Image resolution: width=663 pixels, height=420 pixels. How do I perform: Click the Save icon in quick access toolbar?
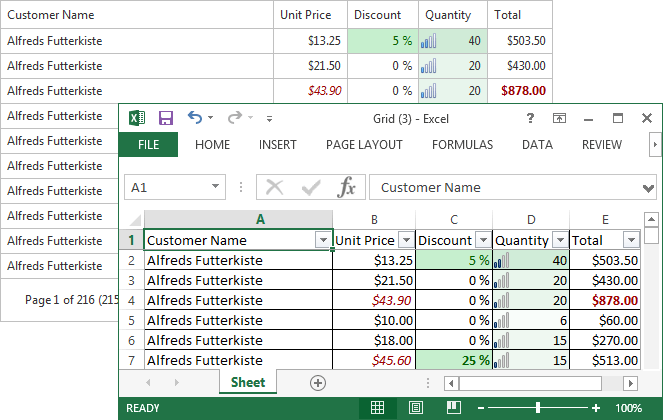[x=166, y=118]
